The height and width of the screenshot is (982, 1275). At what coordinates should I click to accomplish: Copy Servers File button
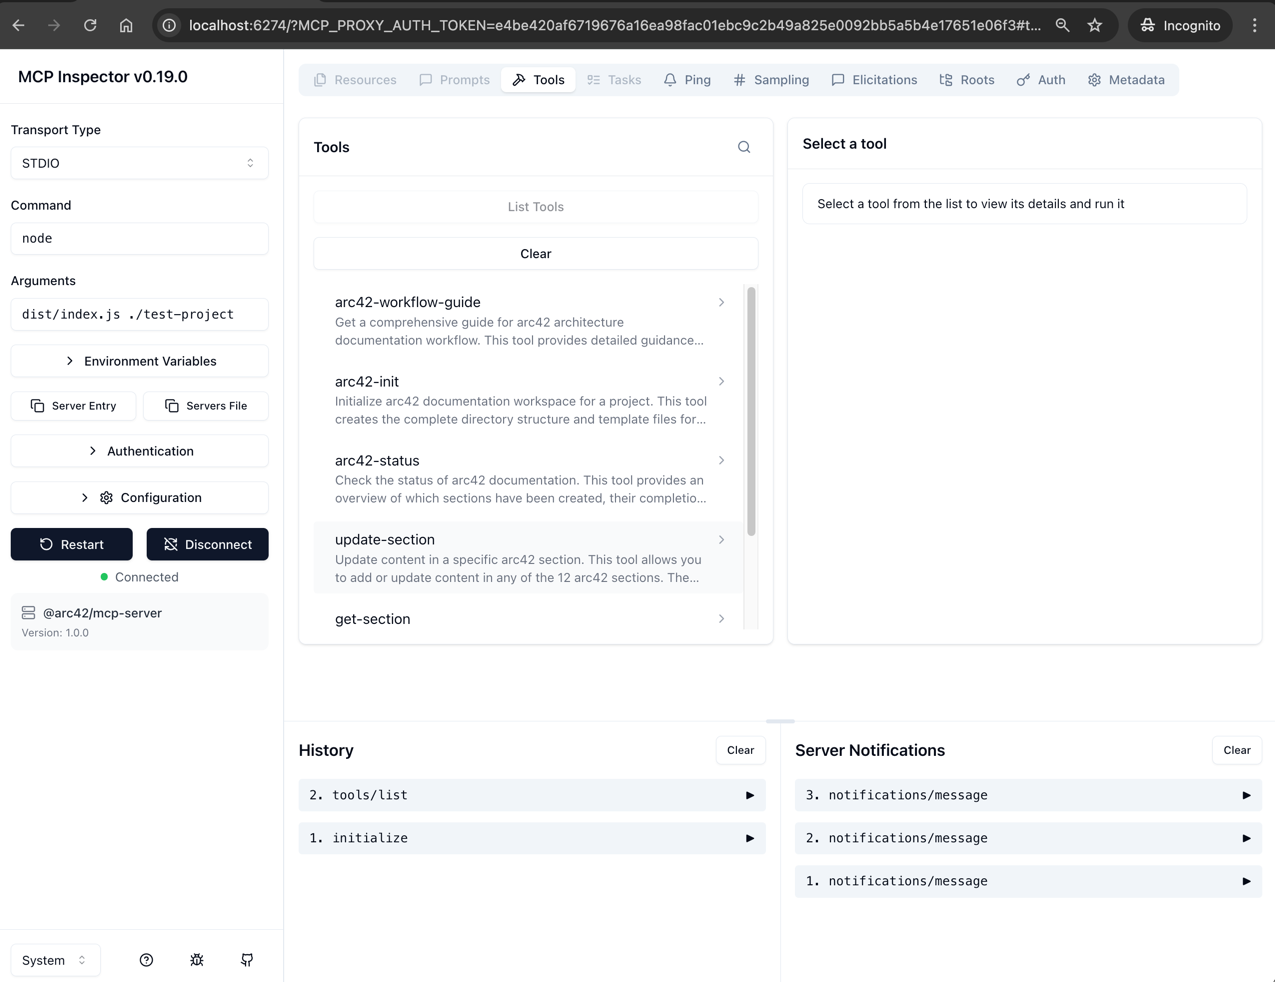pyautogui.click(x=205, y=406)
